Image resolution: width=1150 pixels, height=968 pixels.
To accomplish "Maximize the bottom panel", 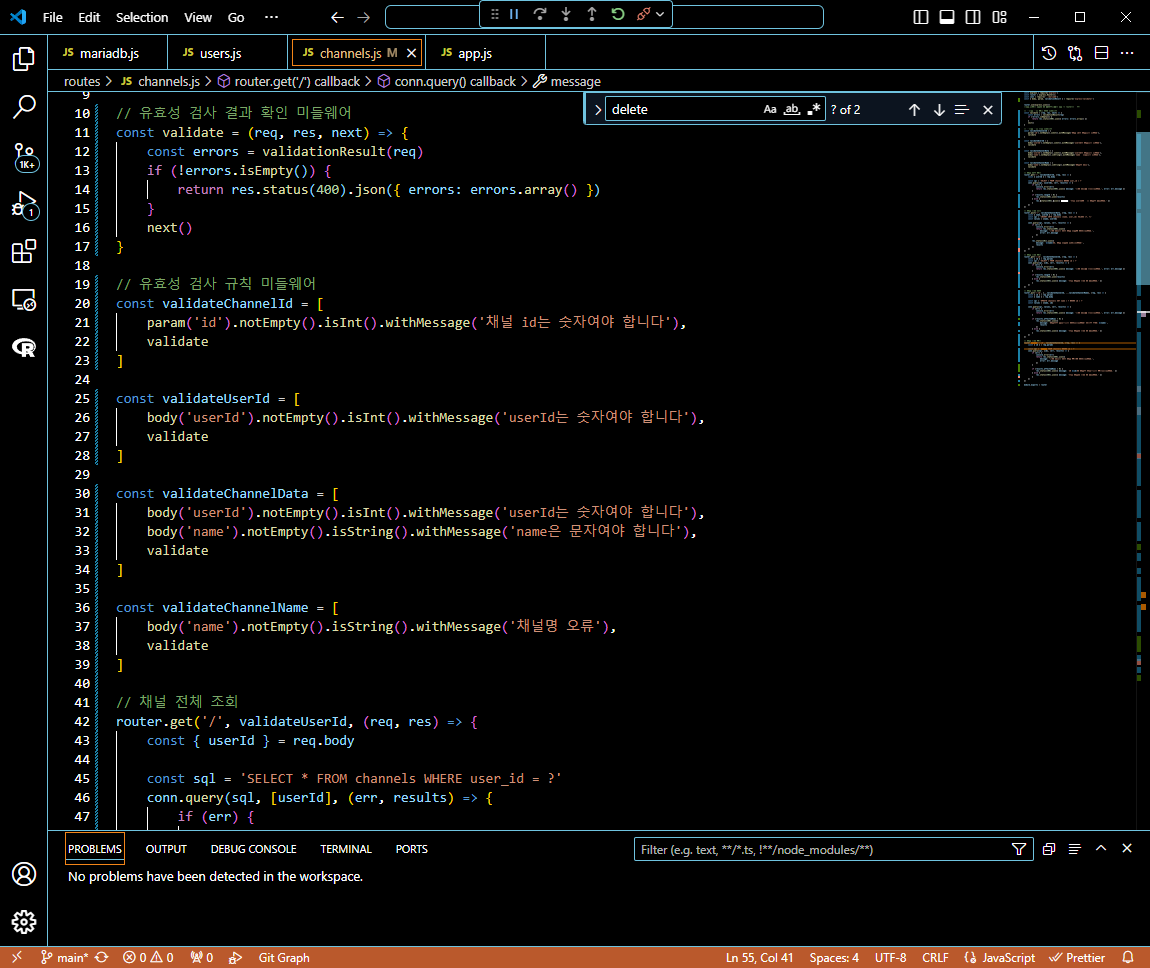I will pos(1101,848).
